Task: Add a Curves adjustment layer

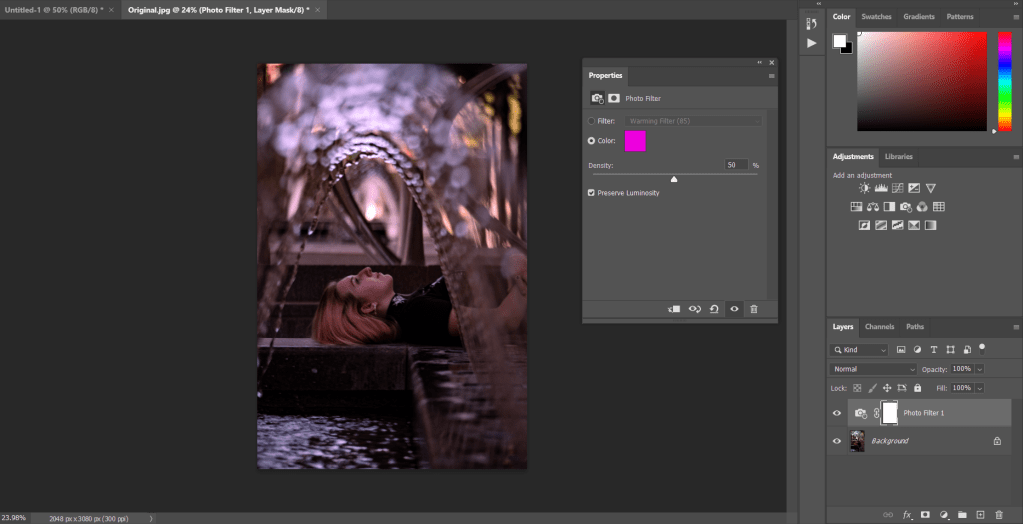Action: pos(897,188)
